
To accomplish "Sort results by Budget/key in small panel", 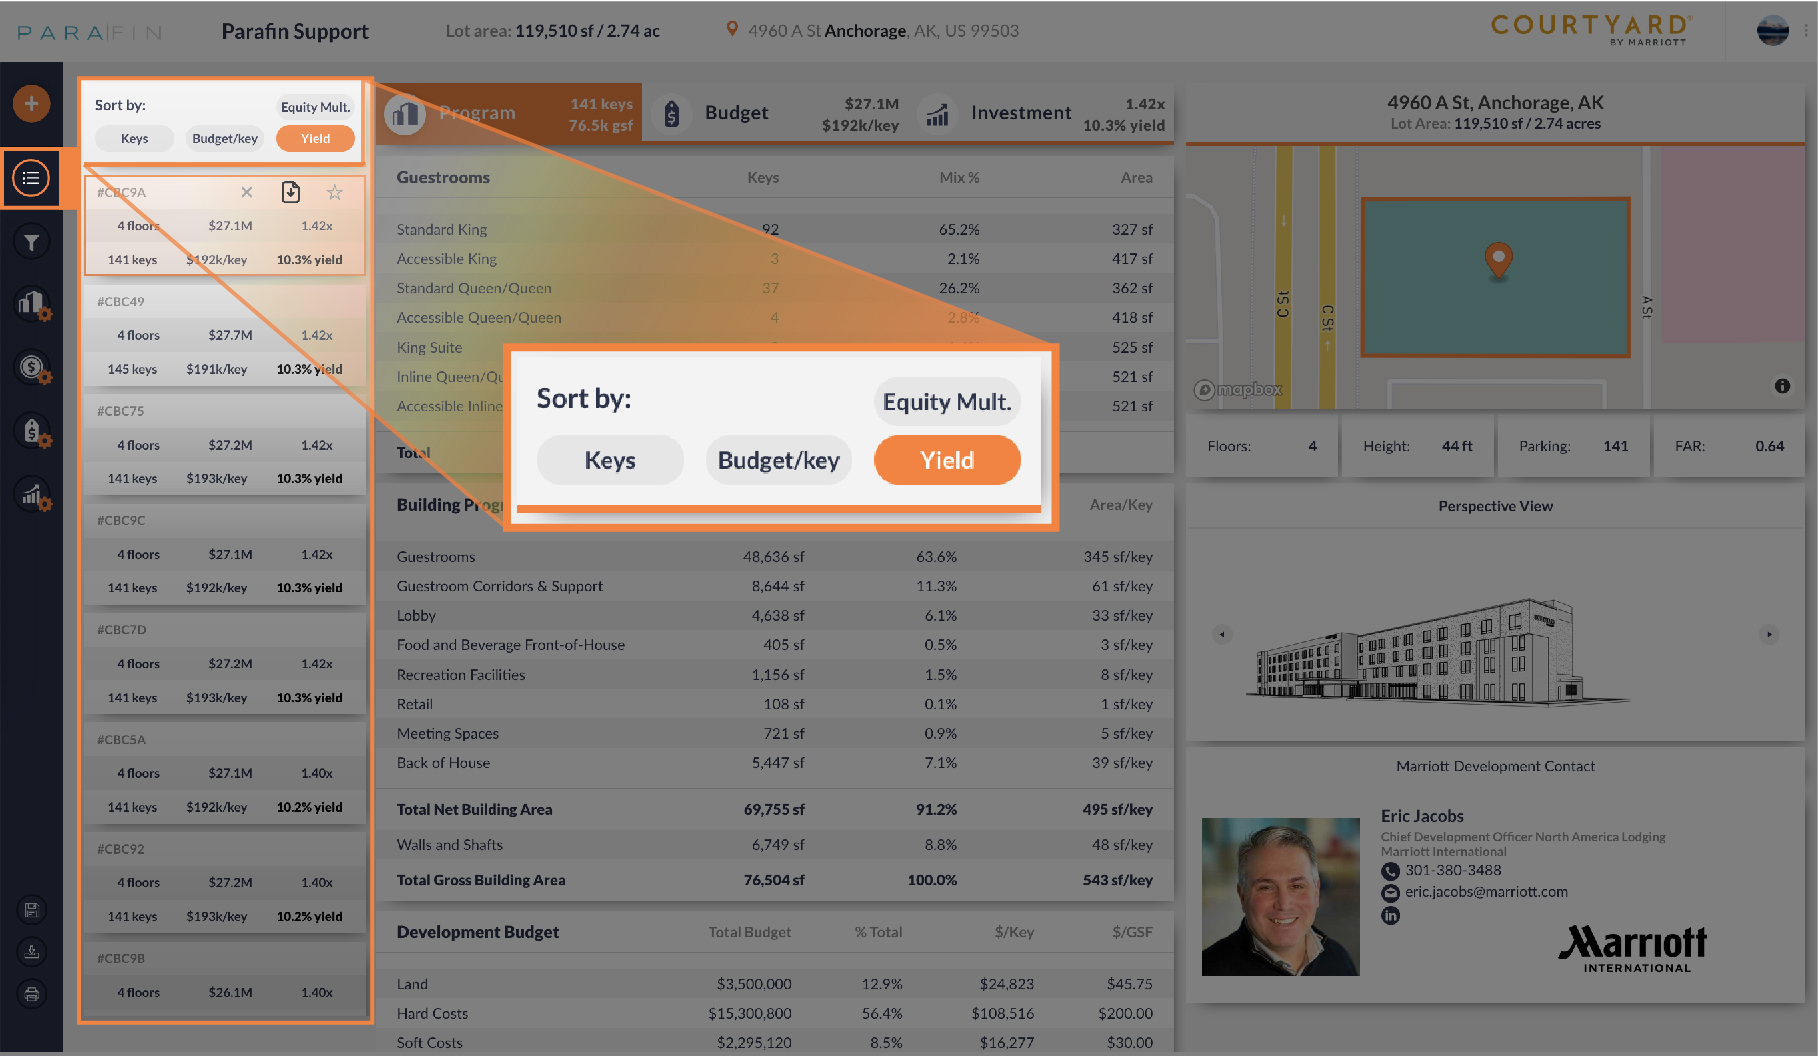I will (x=224, y=139).
